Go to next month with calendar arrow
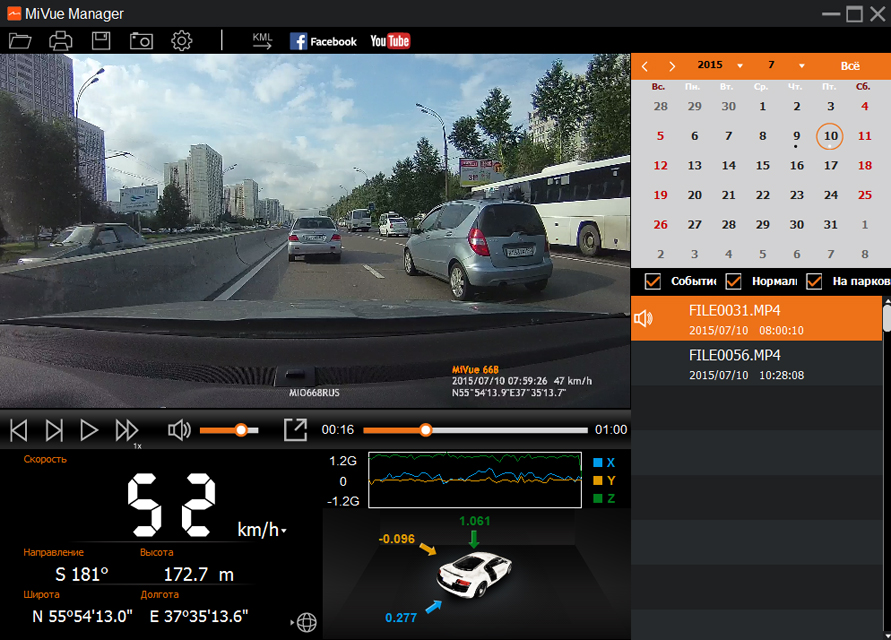Image resolution: width=891 pixels, height=640 pixels. point(670,65)
